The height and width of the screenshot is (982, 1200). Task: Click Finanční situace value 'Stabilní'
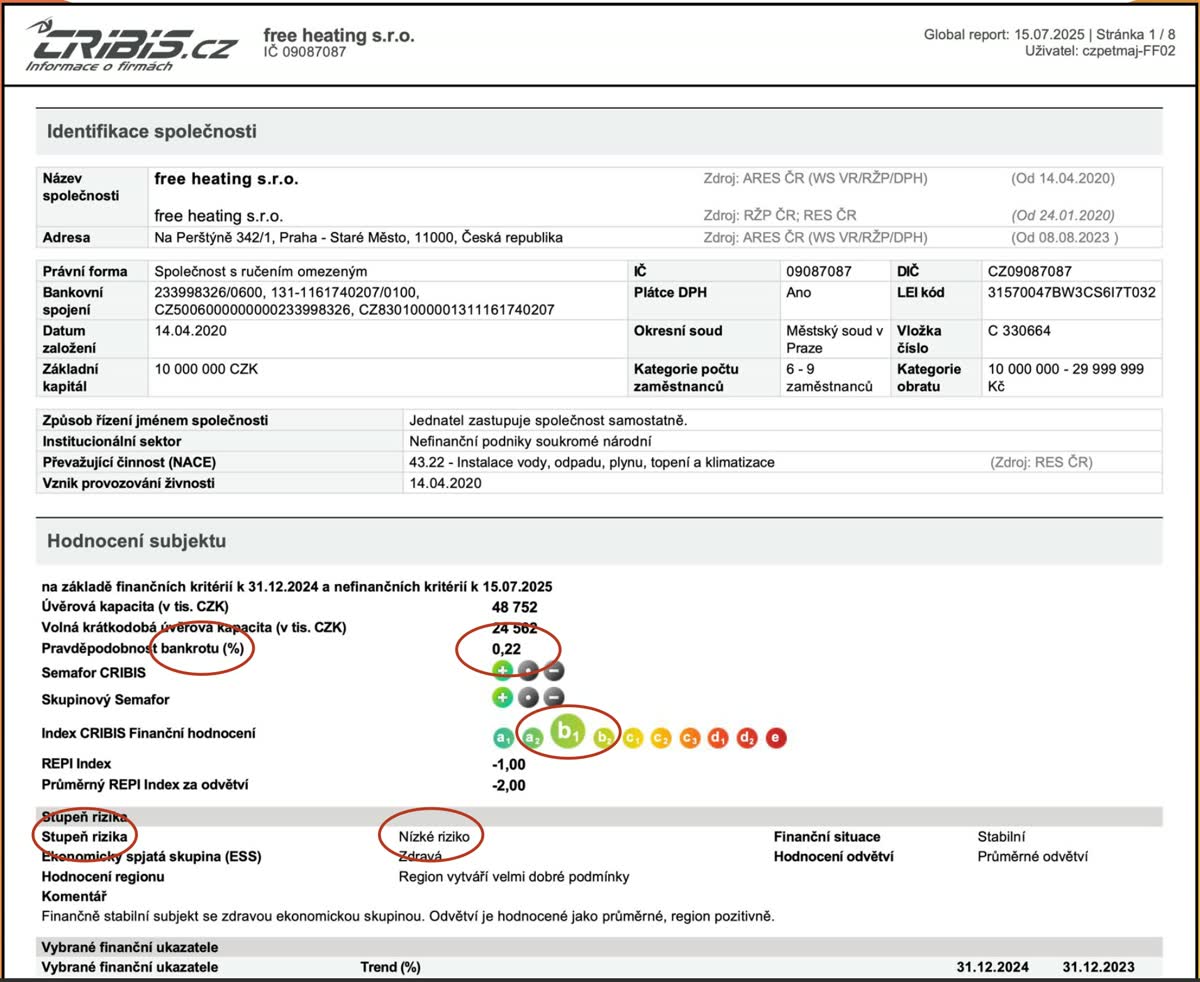(1001, 836)
